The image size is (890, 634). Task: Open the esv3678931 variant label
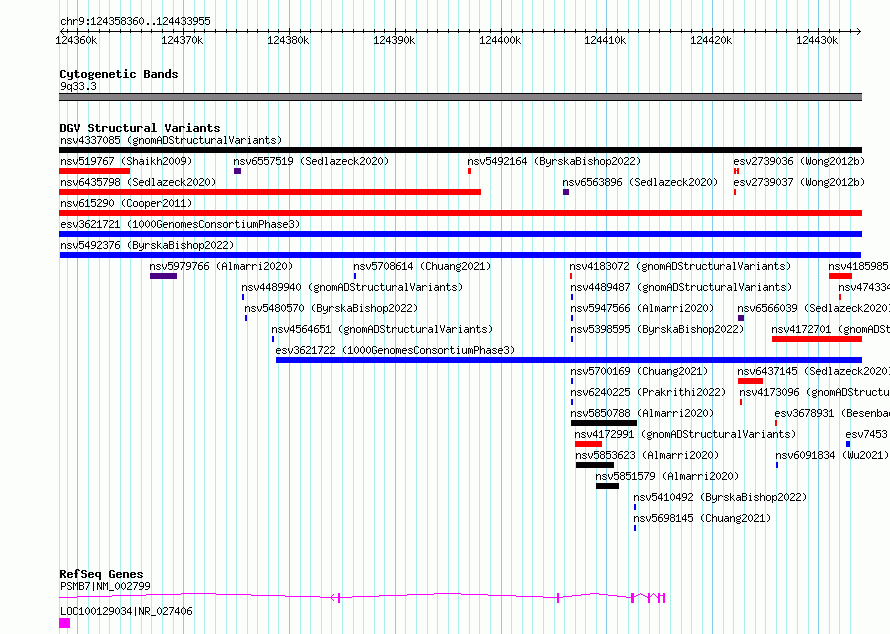click(x=832, y=413)
